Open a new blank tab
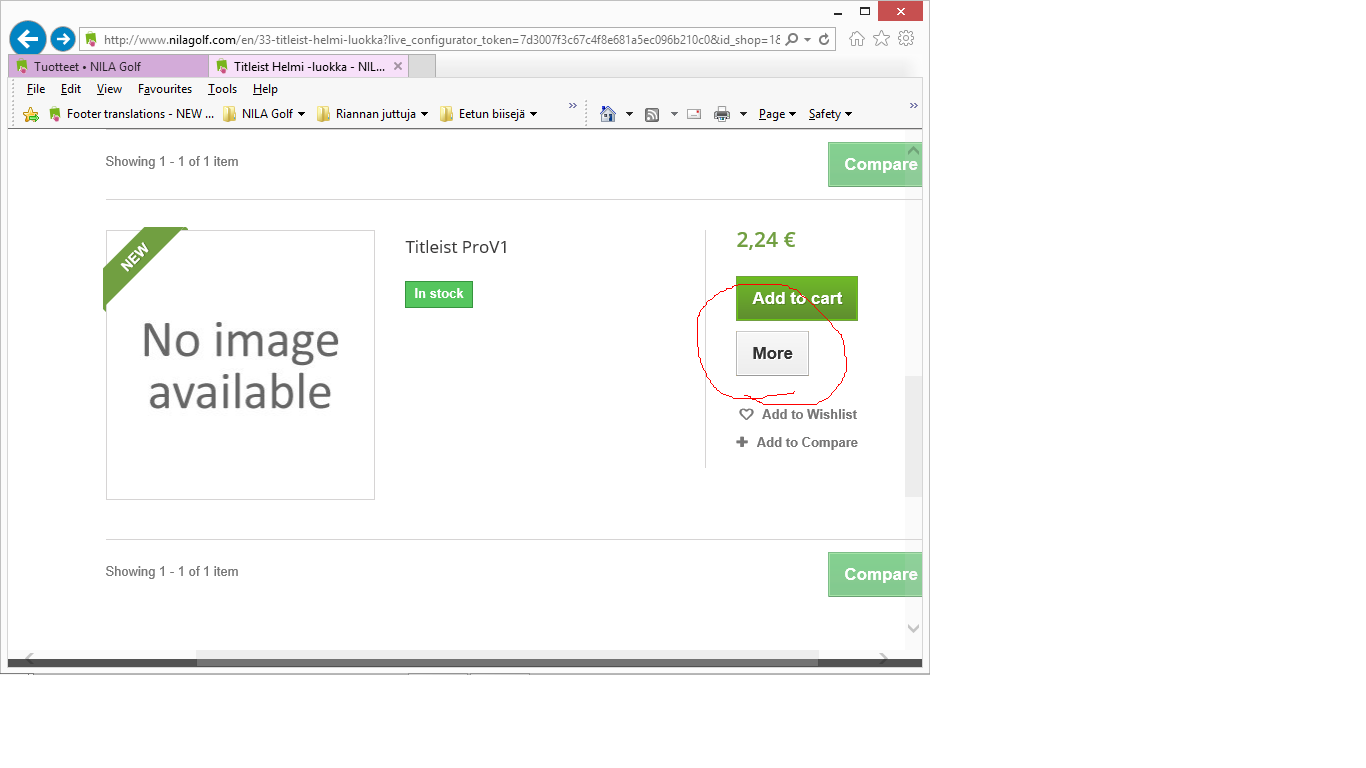The height and width of the screenshot is (768, 1366). pyautogui.click(x=422, y=66)
